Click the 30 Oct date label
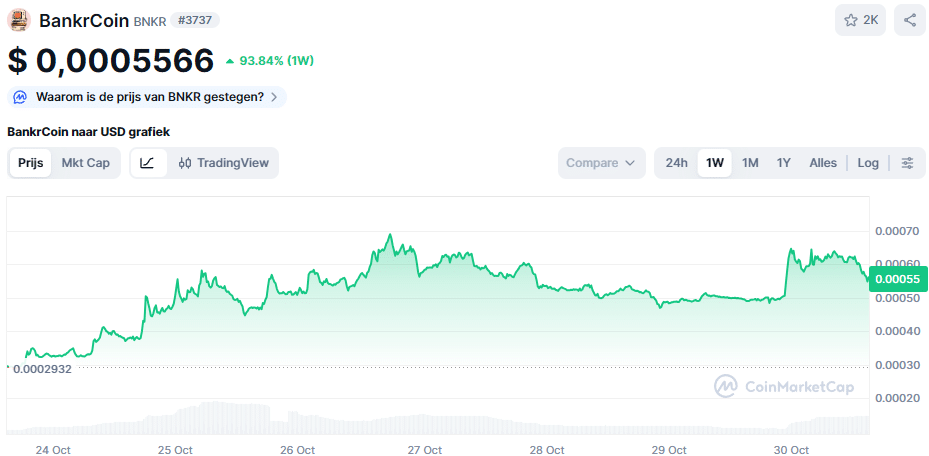The image size is (929, 456). click(x=792, y=450)
